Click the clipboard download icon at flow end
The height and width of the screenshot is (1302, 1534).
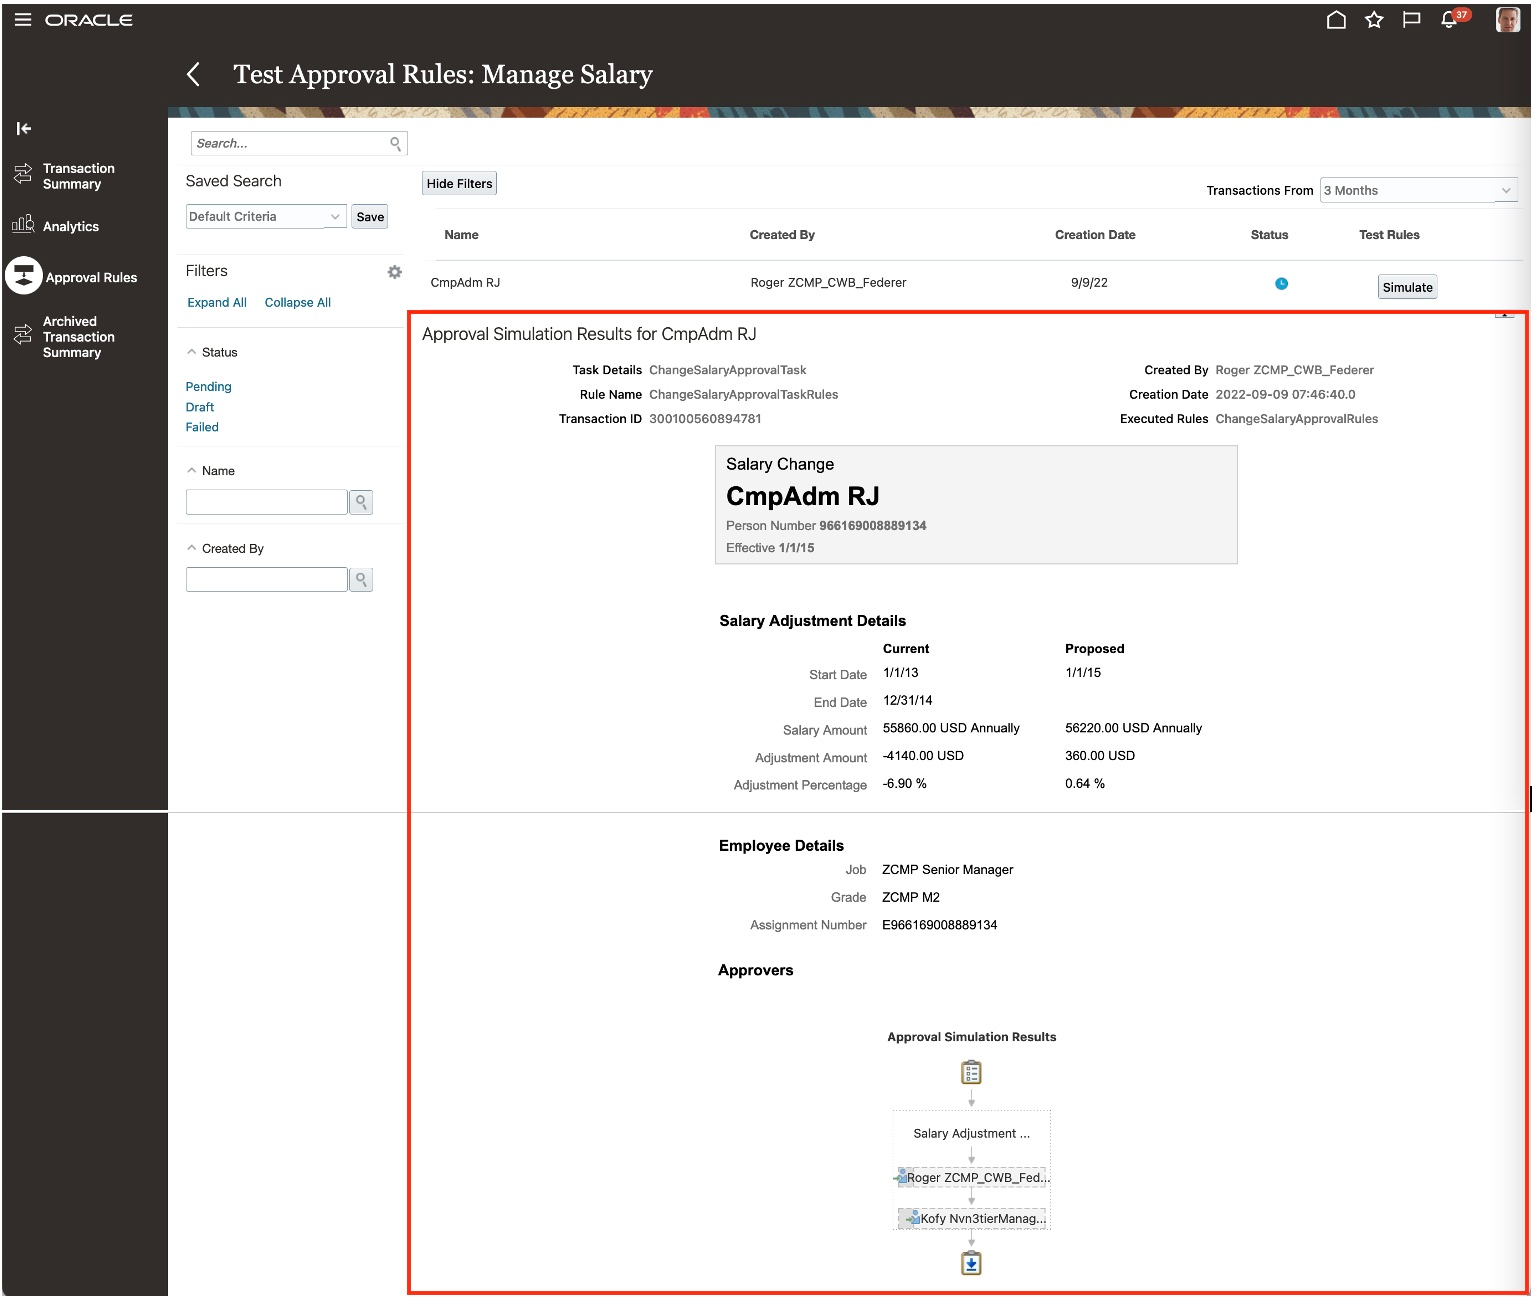coord(971,1263)
